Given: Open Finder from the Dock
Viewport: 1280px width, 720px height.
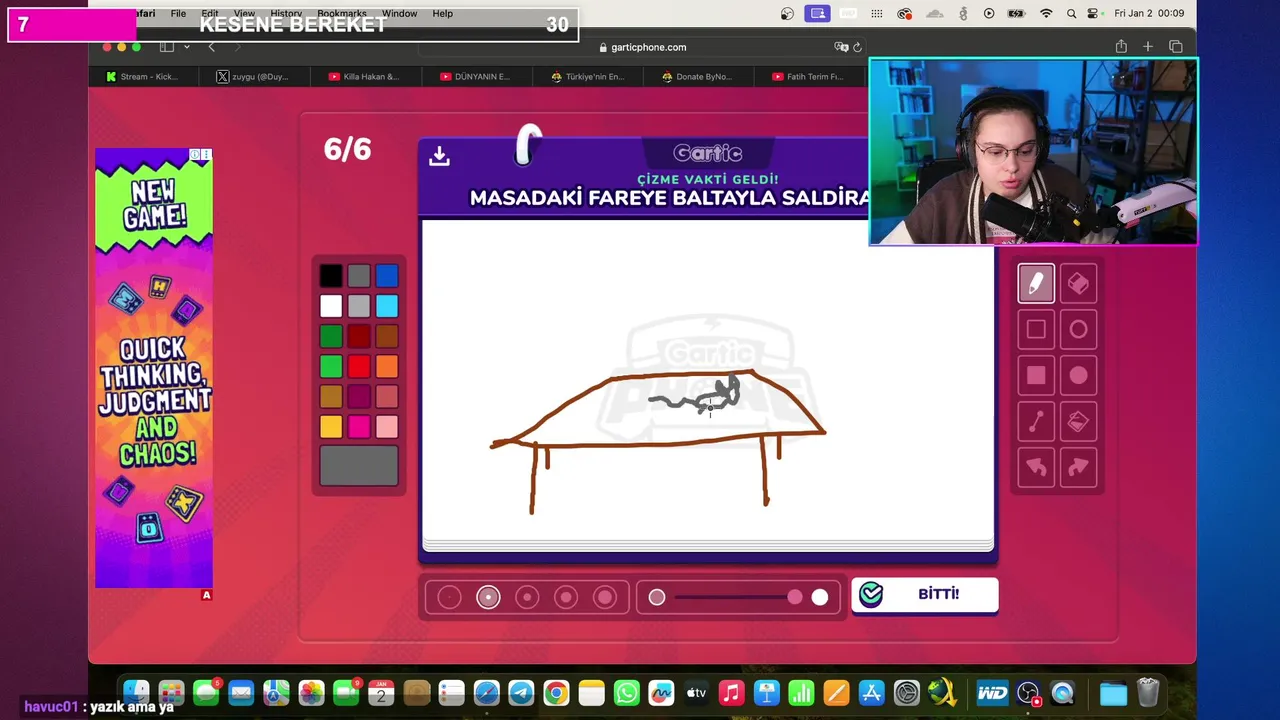Looking at the screenshot, I should tap(136, 693).
